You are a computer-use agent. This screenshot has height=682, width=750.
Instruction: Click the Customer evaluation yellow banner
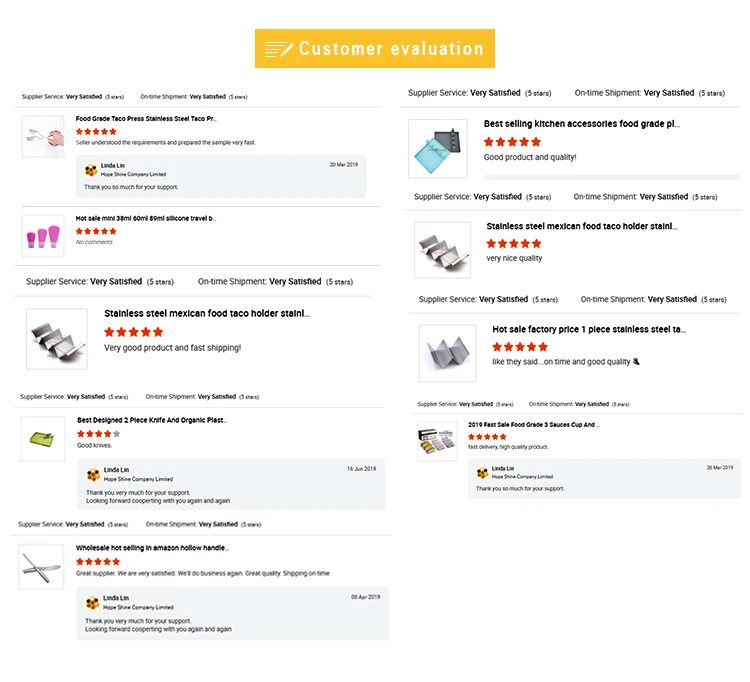click(x=375, y=48)
